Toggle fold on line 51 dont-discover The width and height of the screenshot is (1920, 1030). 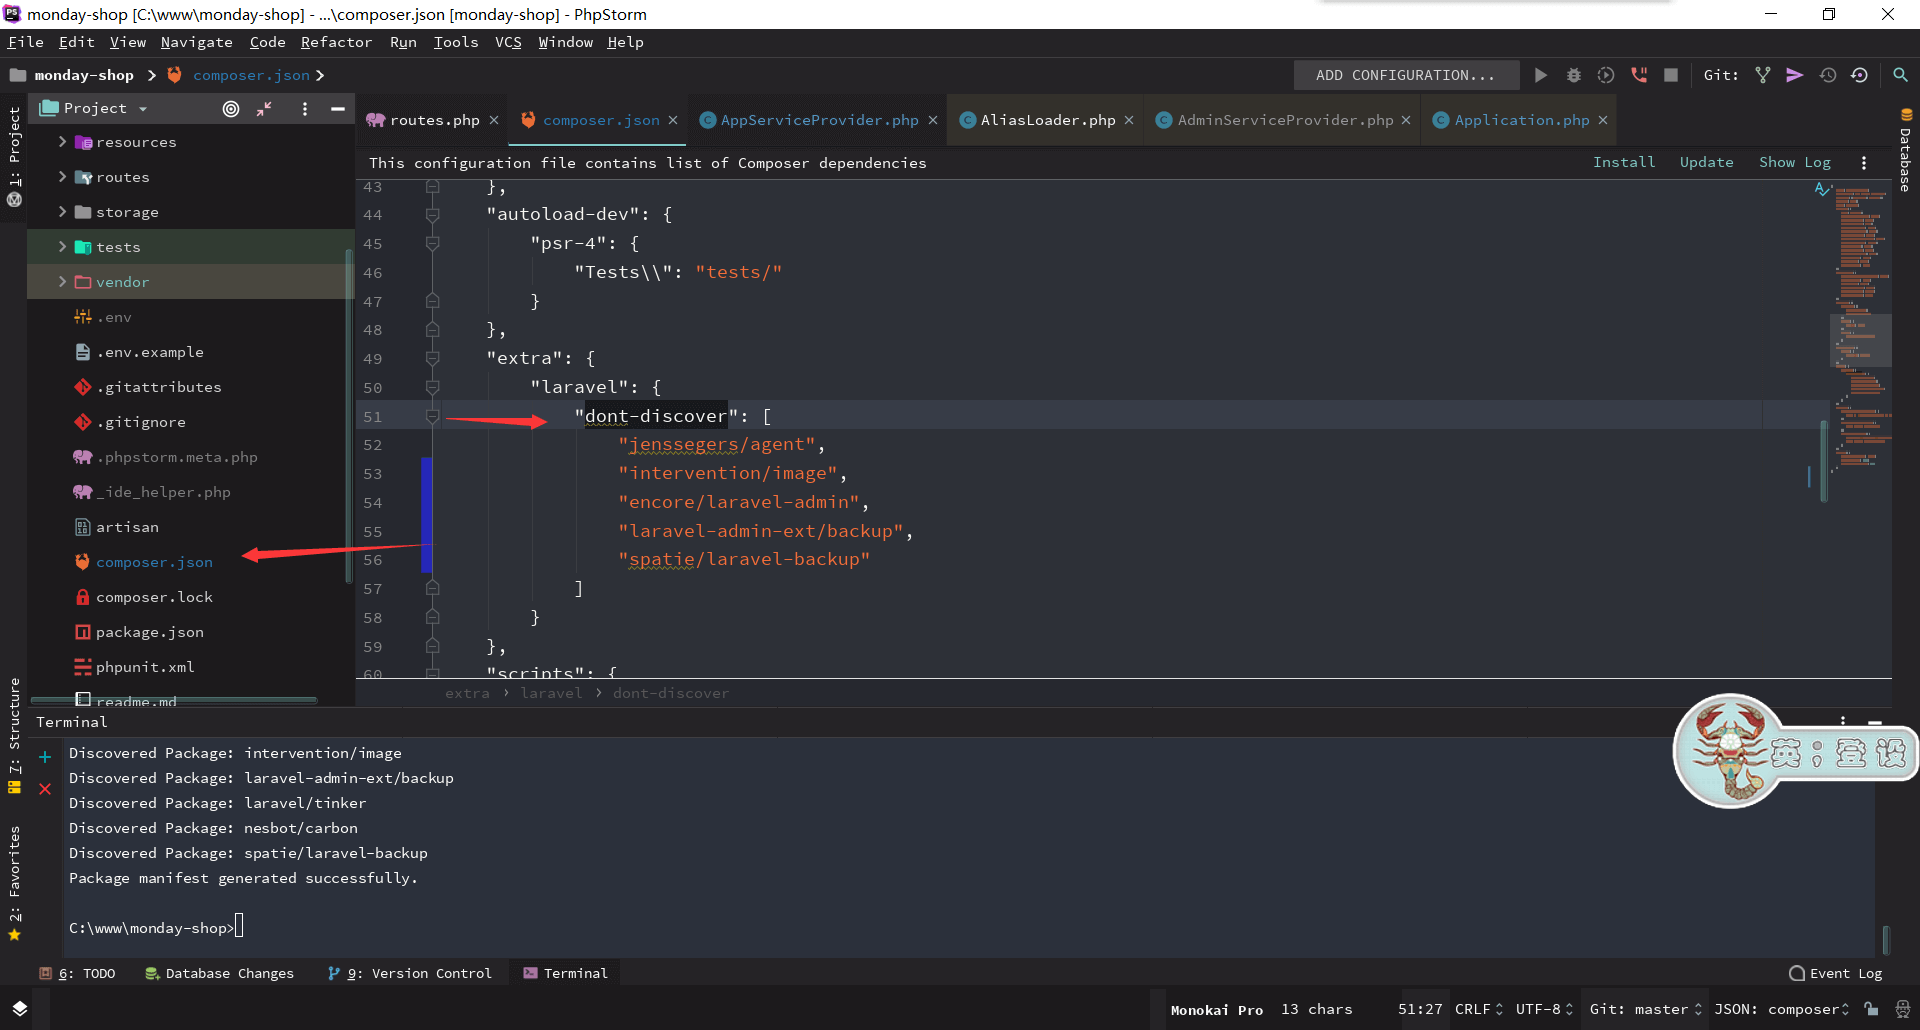[432, 416]
